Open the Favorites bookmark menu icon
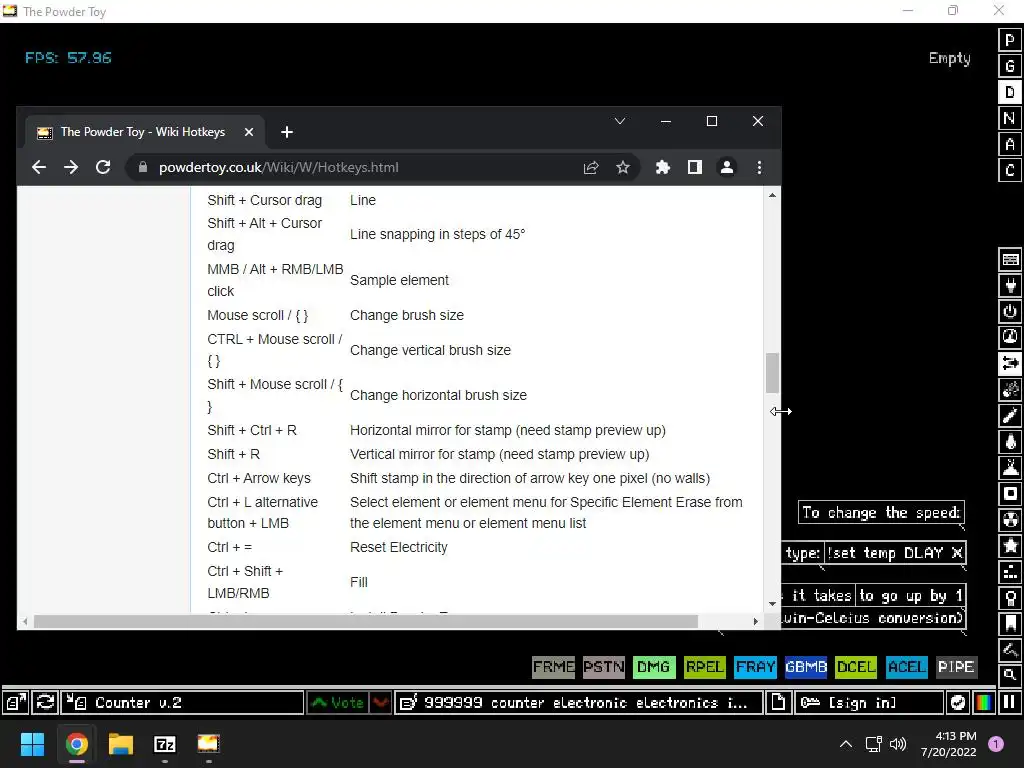 pyautogui.click(x=1010, y=624)
